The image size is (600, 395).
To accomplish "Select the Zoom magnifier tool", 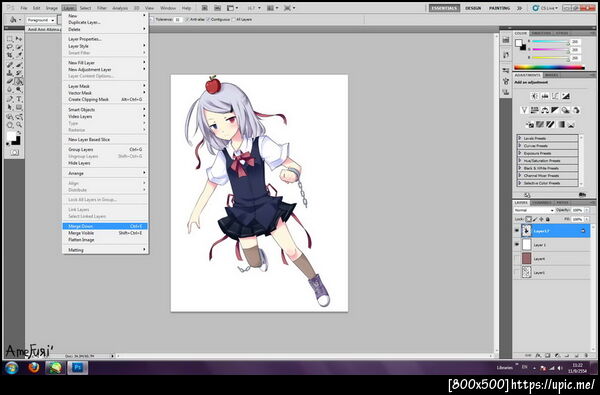I will click(x=19, y=125).
